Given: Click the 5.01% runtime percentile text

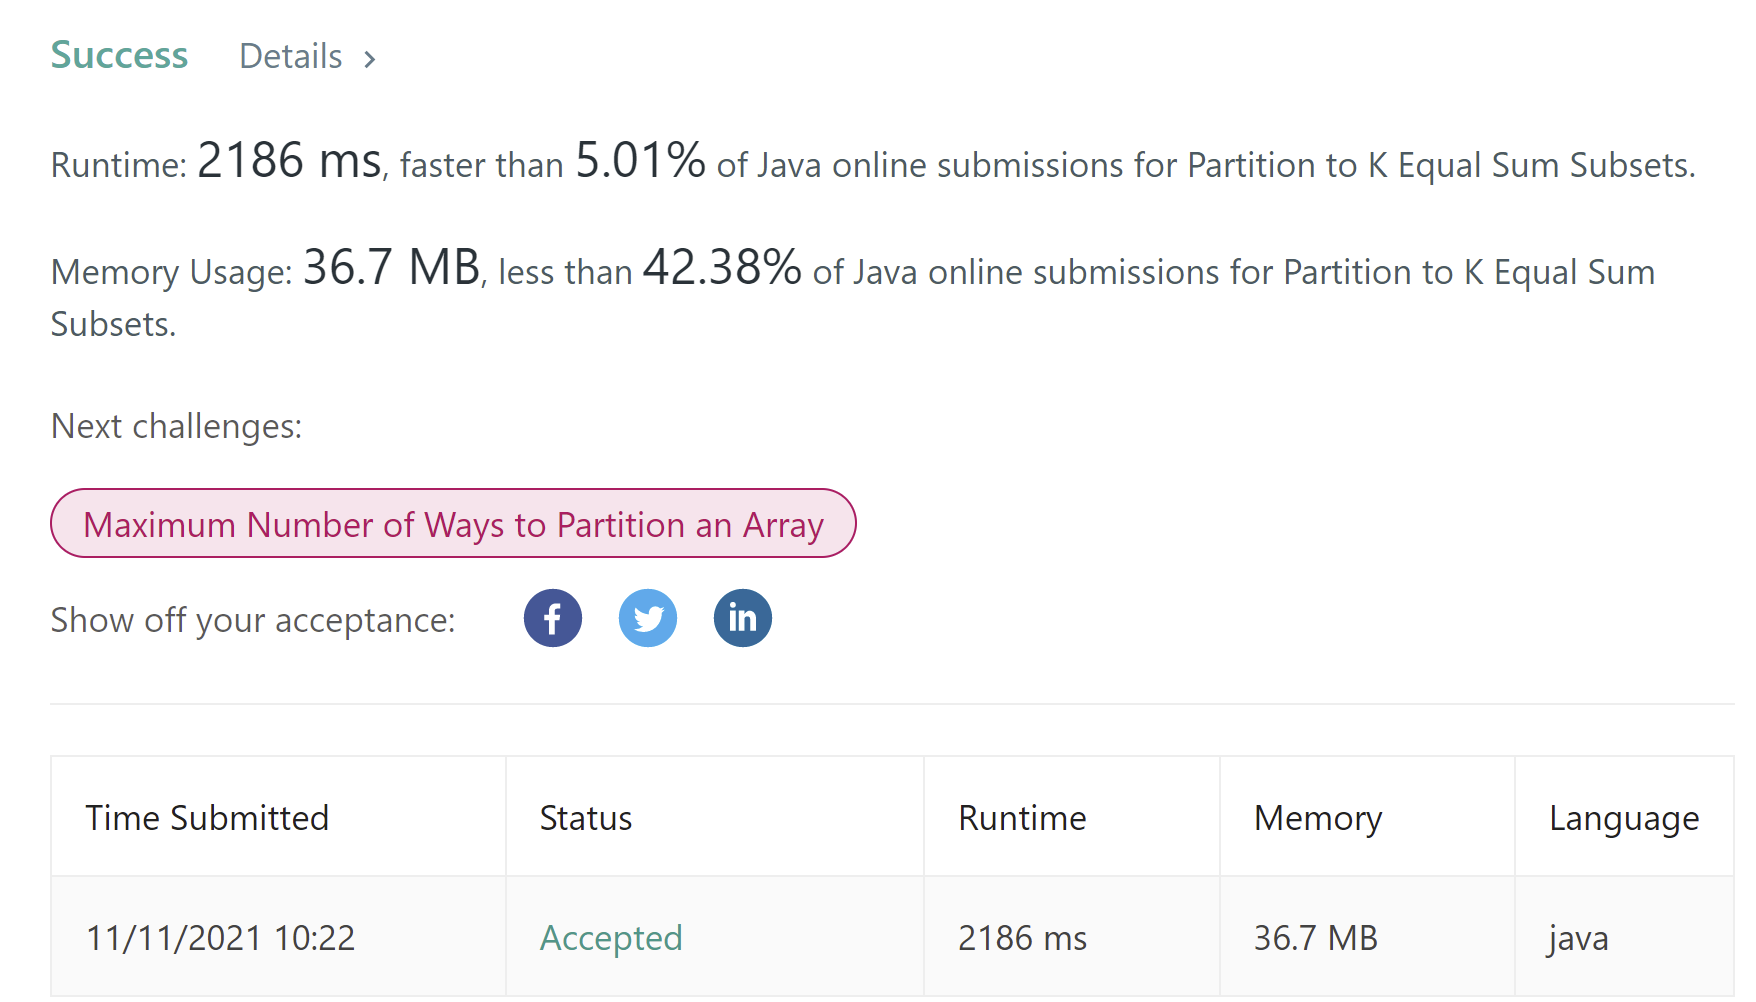Looking at the screenshot, I should (640, 161).
